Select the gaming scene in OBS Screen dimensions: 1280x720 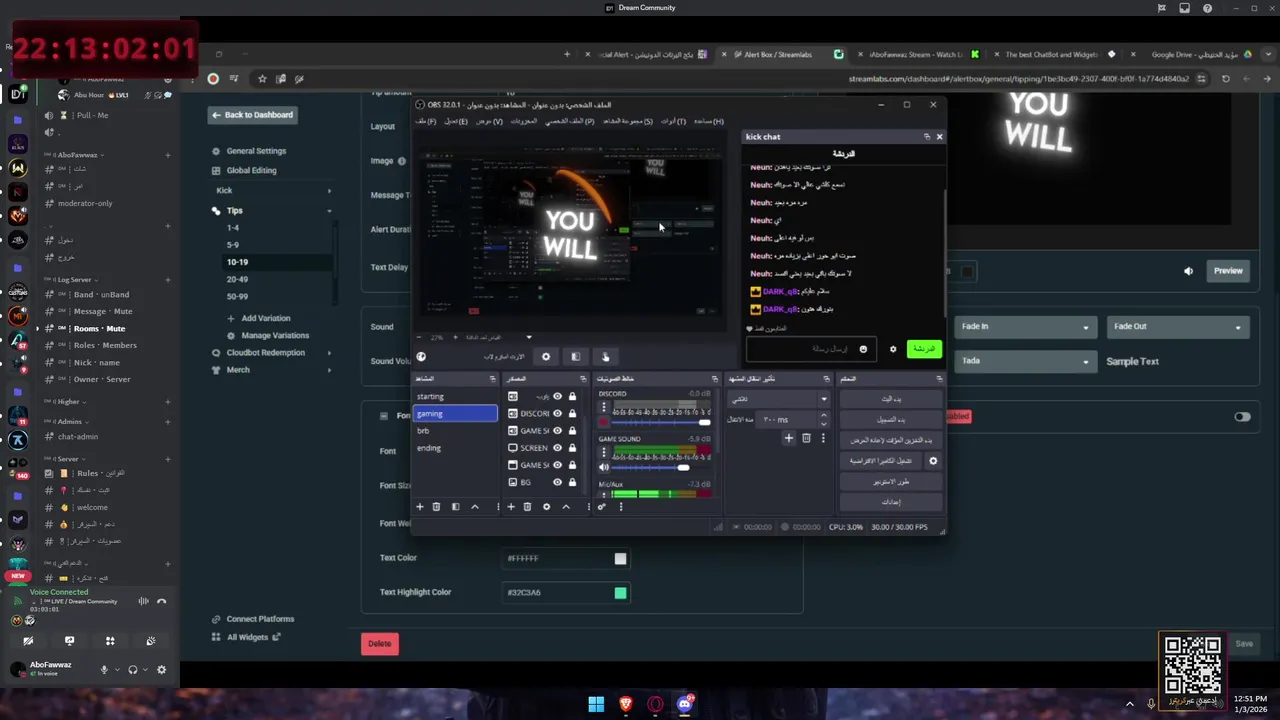455,414
